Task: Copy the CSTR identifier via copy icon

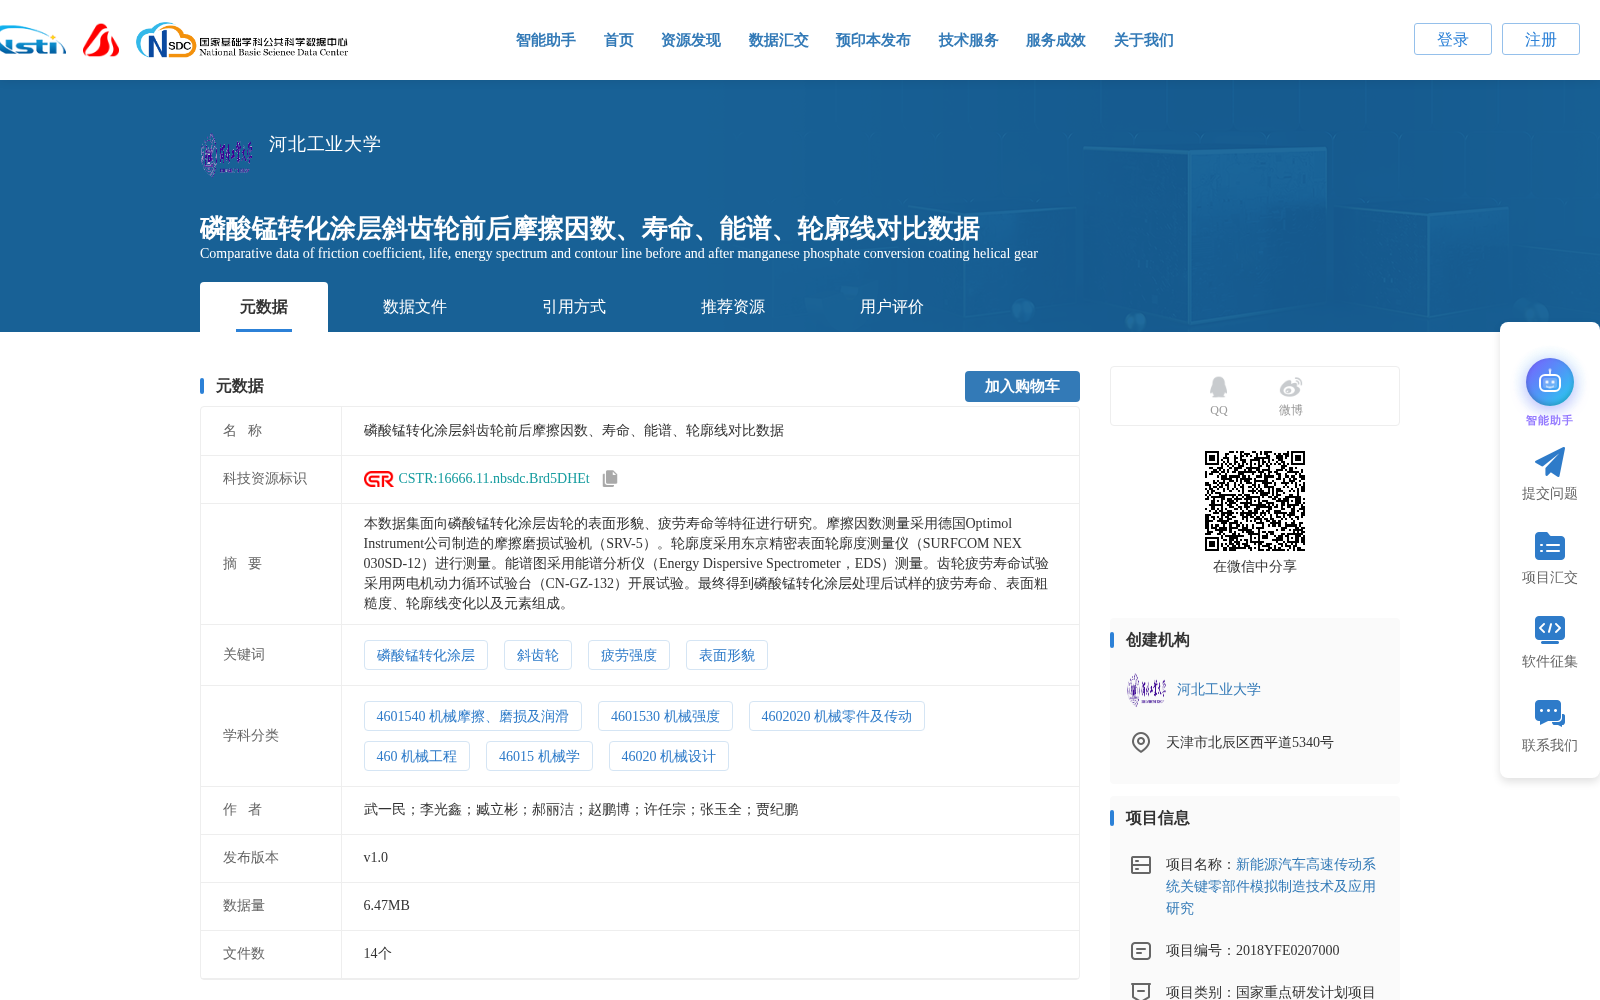Action: [x=610, y=479]
